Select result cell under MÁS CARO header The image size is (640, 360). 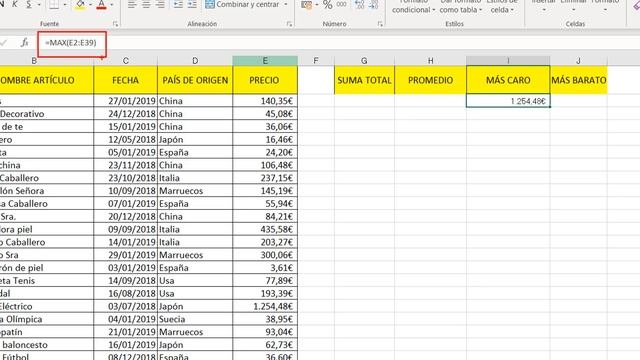click(508, 101)
